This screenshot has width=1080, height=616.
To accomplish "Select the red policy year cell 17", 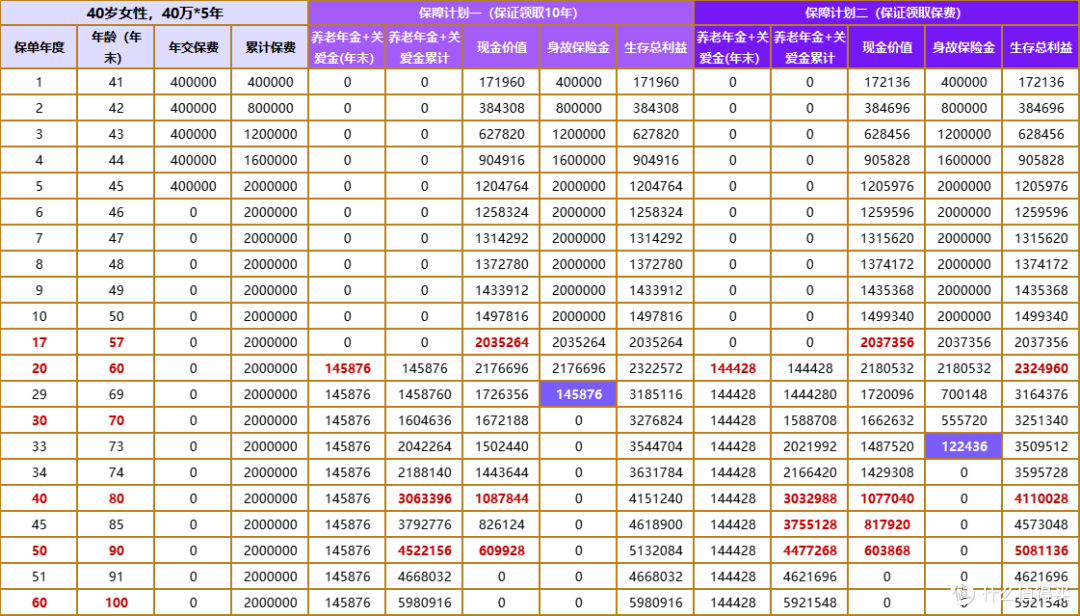I will click(39, 342).
